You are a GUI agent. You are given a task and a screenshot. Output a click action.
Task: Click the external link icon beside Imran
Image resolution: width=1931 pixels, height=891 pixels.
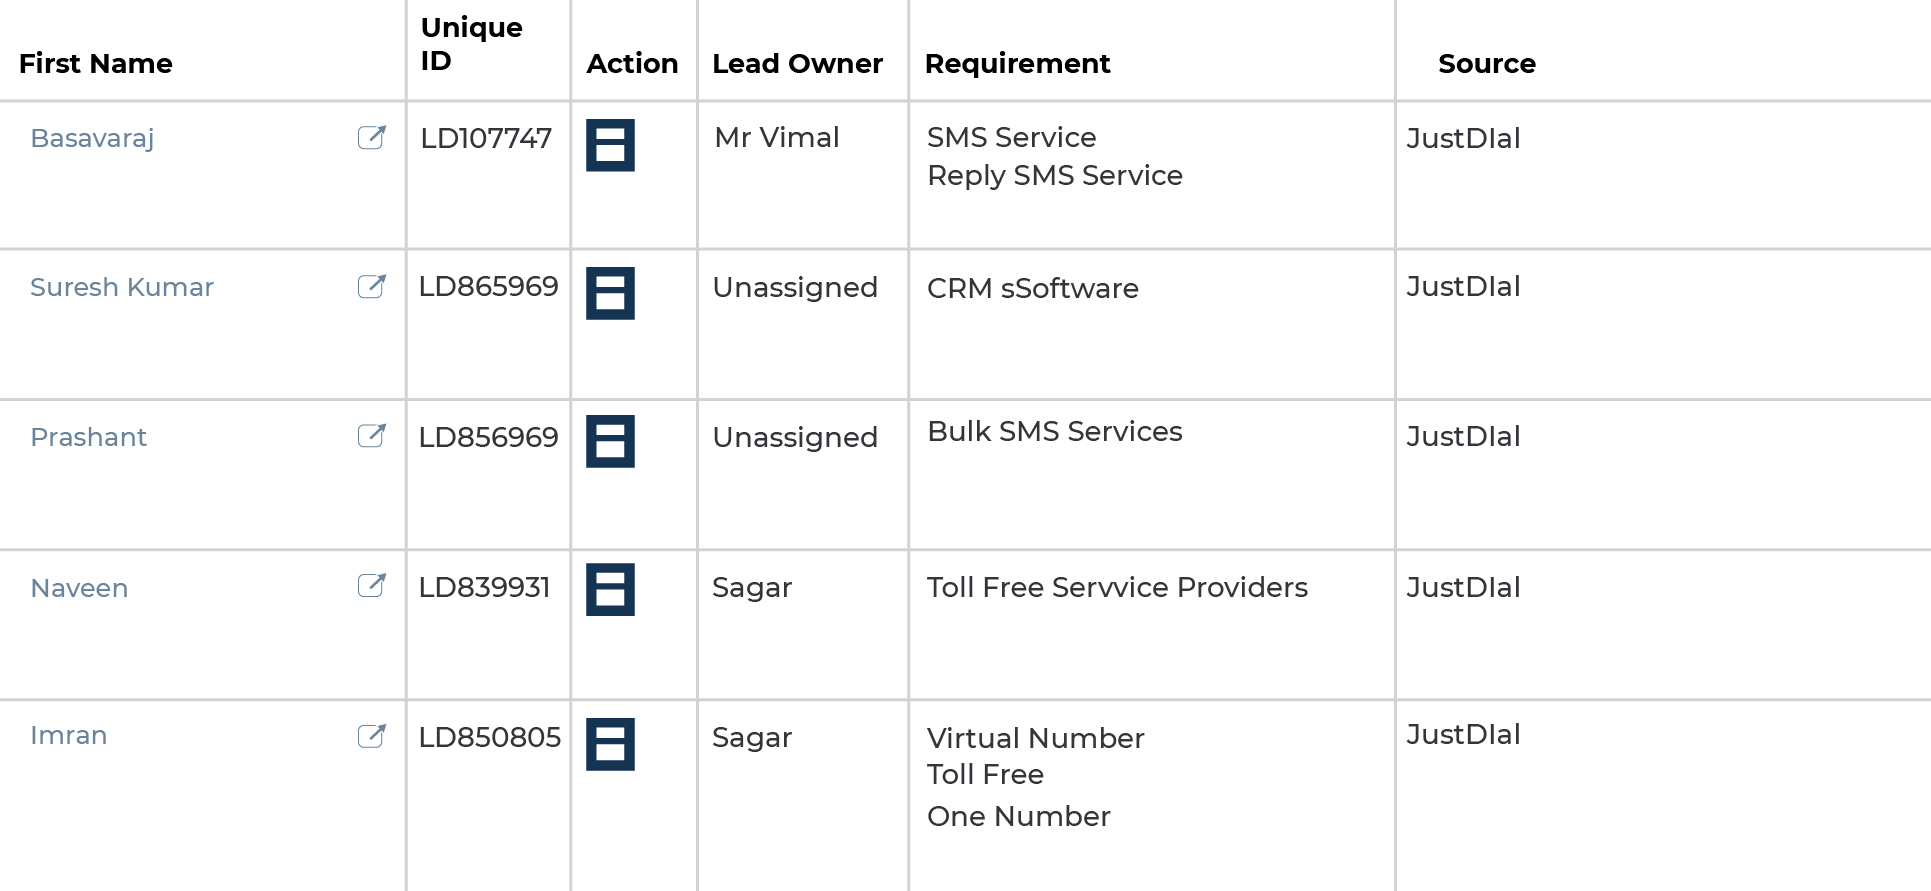(x=372, y=734)
